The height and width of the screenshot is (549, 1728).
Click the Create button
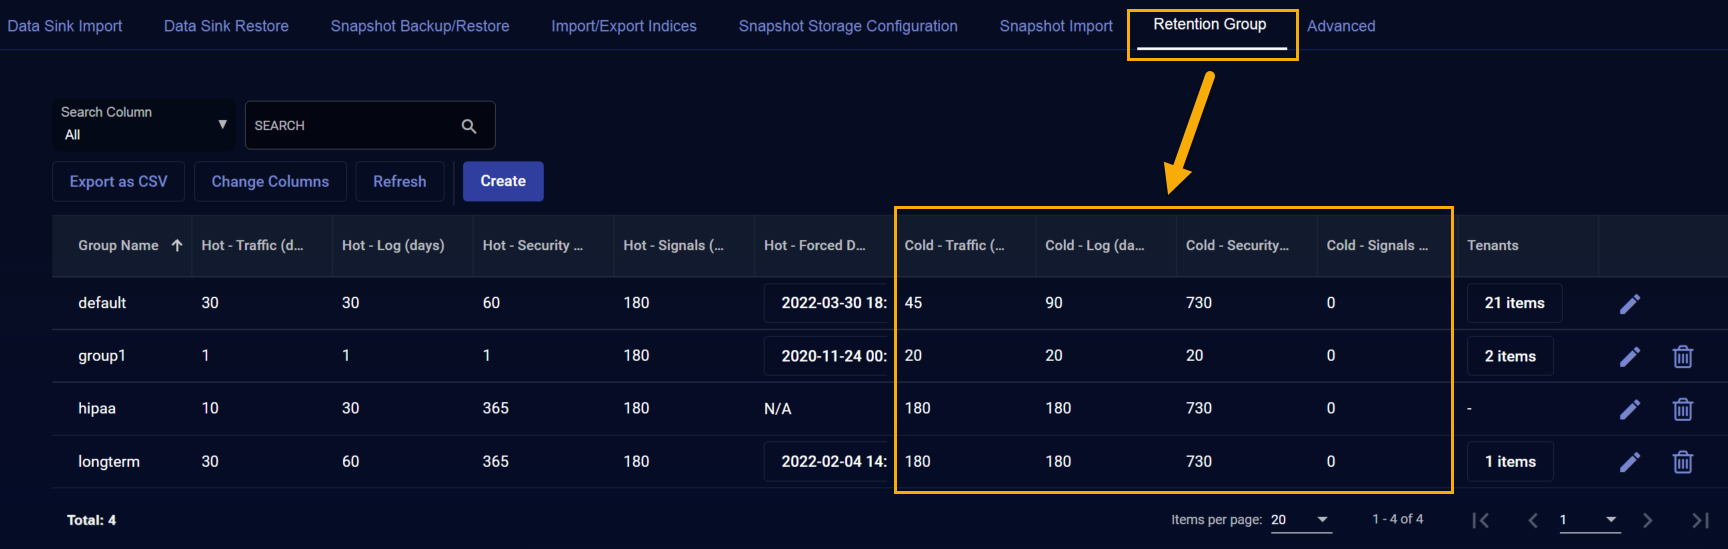[503, 181]
